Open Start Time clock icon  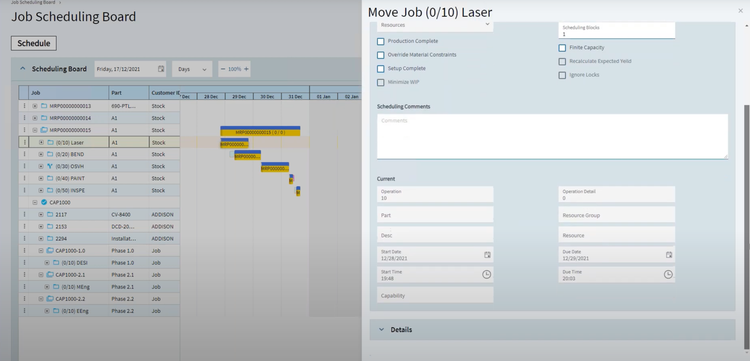point(486,274)
